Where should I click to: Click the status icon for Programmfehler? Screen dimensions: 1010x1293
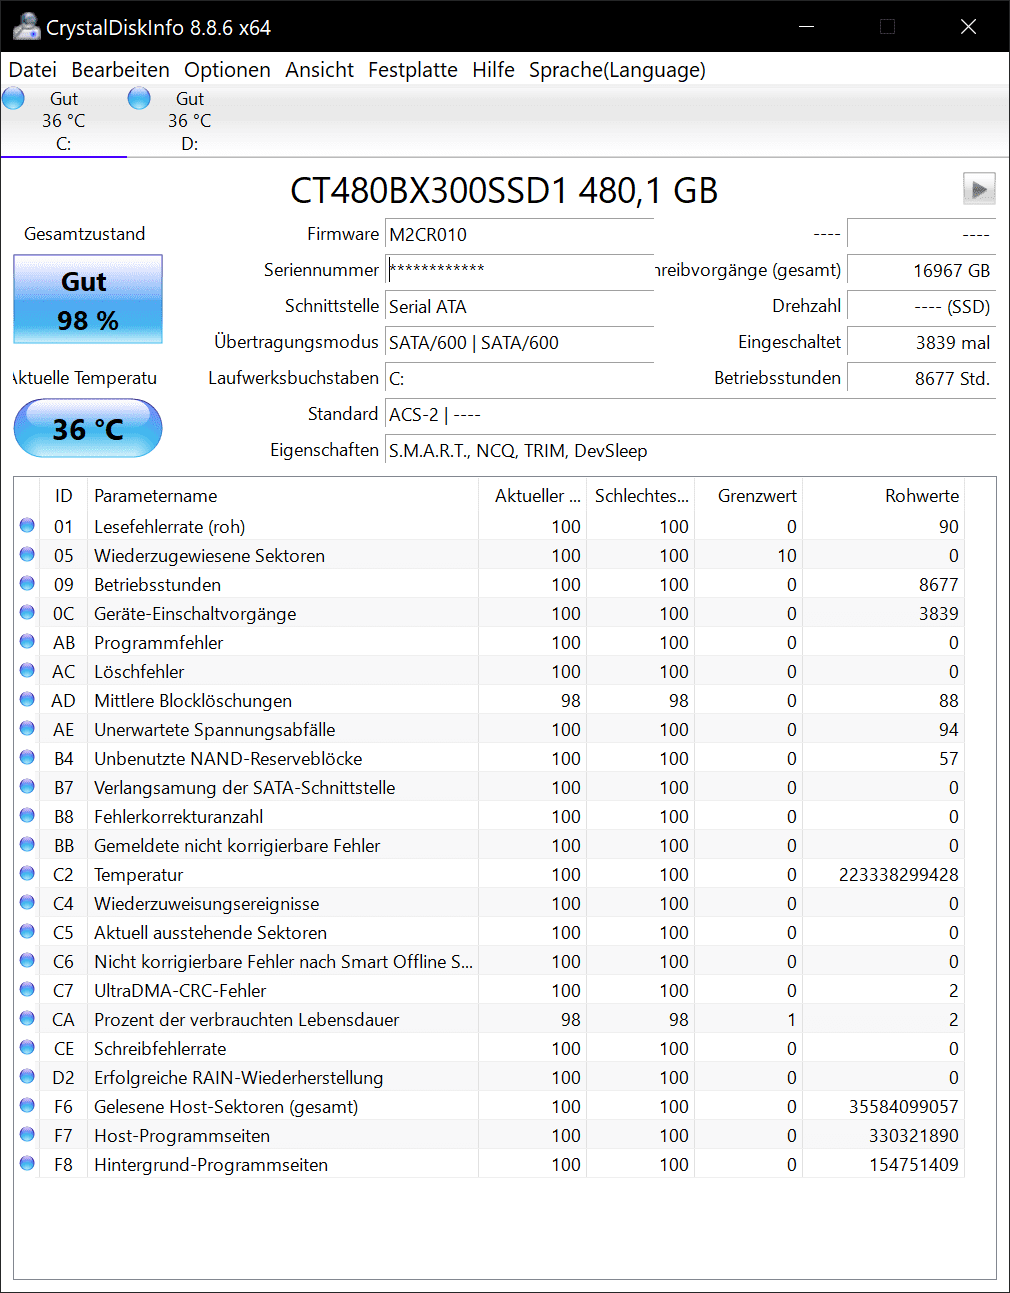[27, 641]
